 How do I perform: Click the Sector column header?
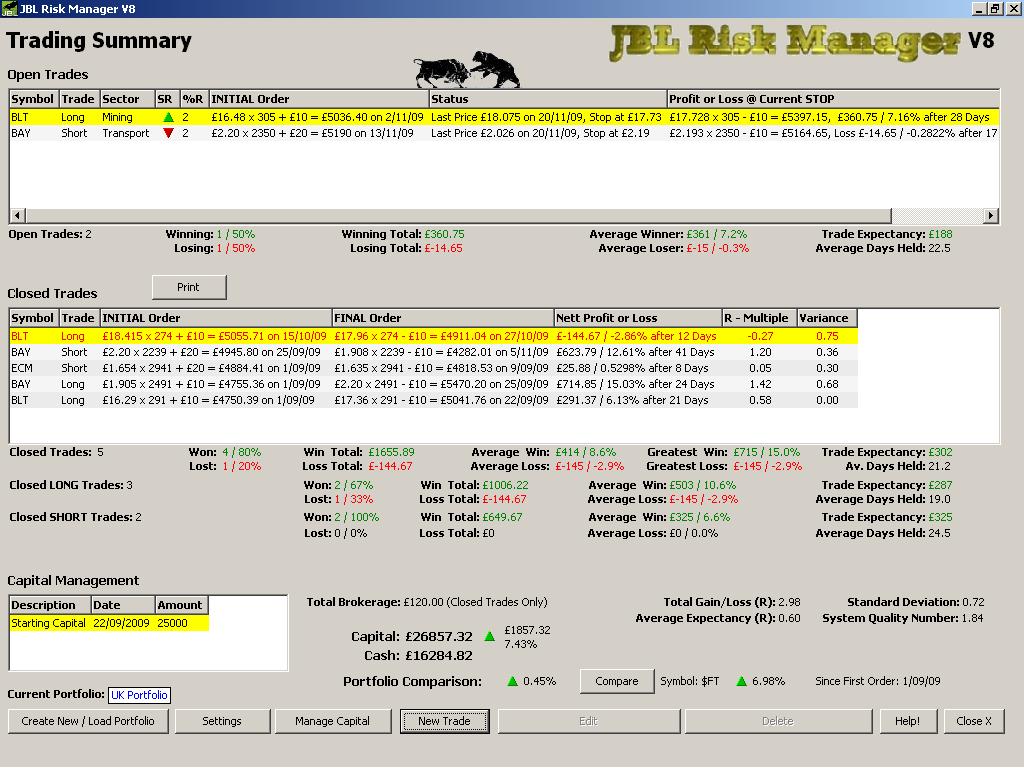coord(127,99)
